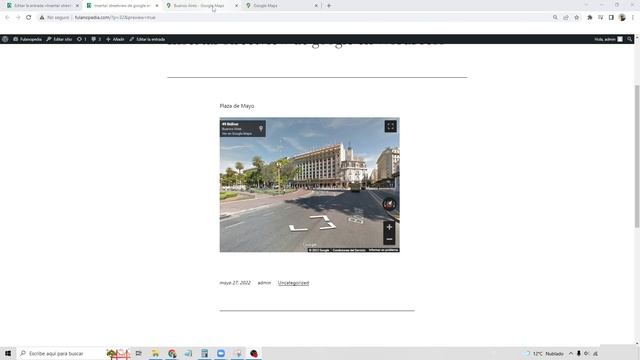The height and width of the screenshot is (360, 640).
Task: Open the 'Ver en Google Maps' link
Action: tap(237, 133)
